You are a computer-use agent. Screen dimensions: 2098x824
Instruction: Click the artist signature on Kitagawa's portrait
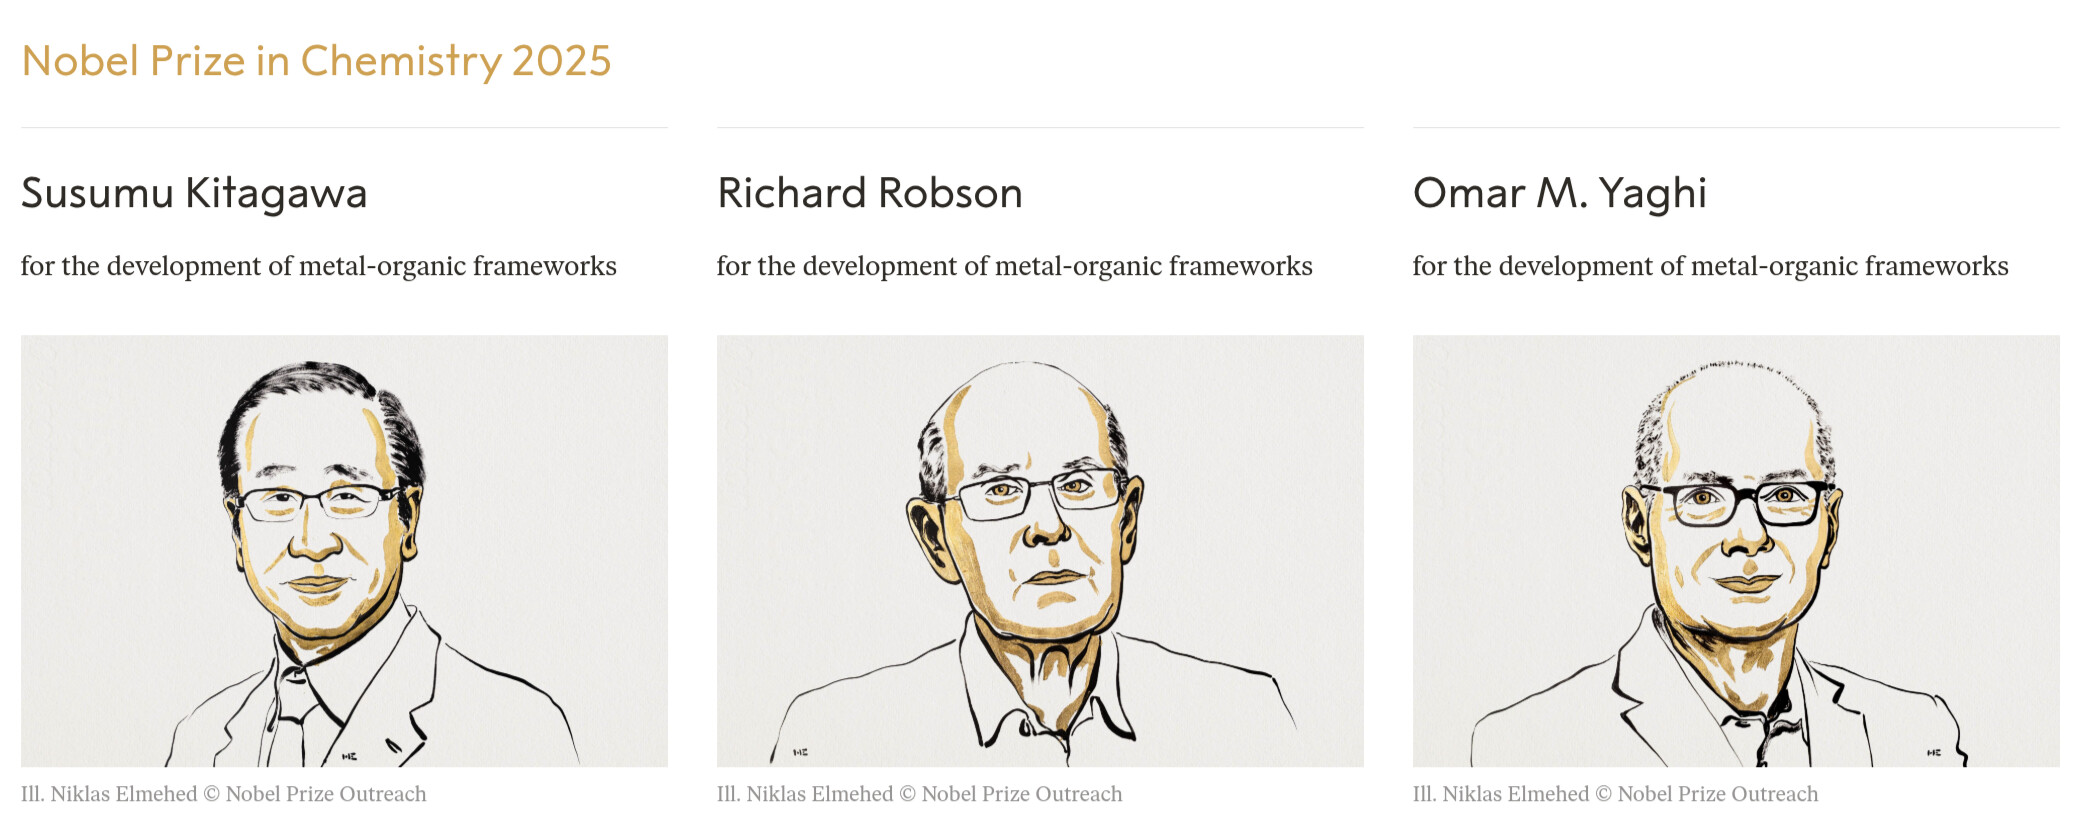click(350, 756)
